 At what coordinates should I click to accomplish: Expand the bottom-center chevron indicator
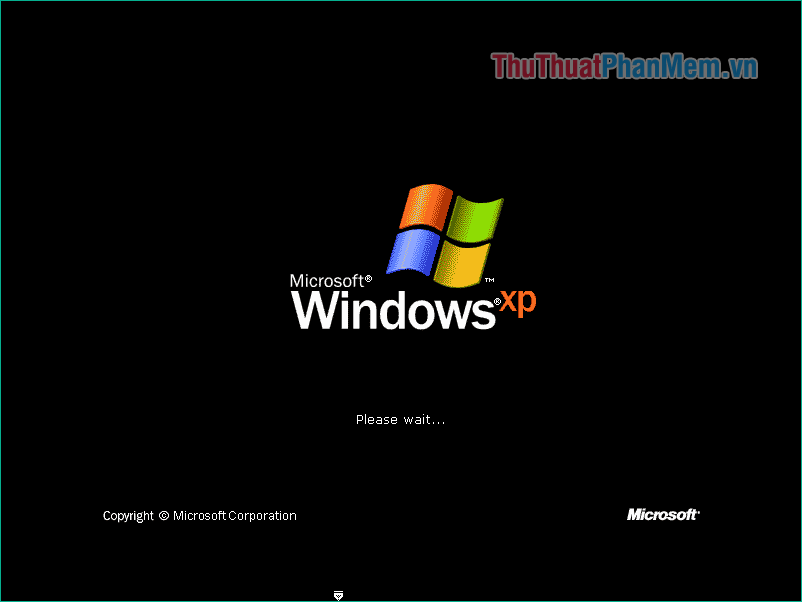(338, 595)
